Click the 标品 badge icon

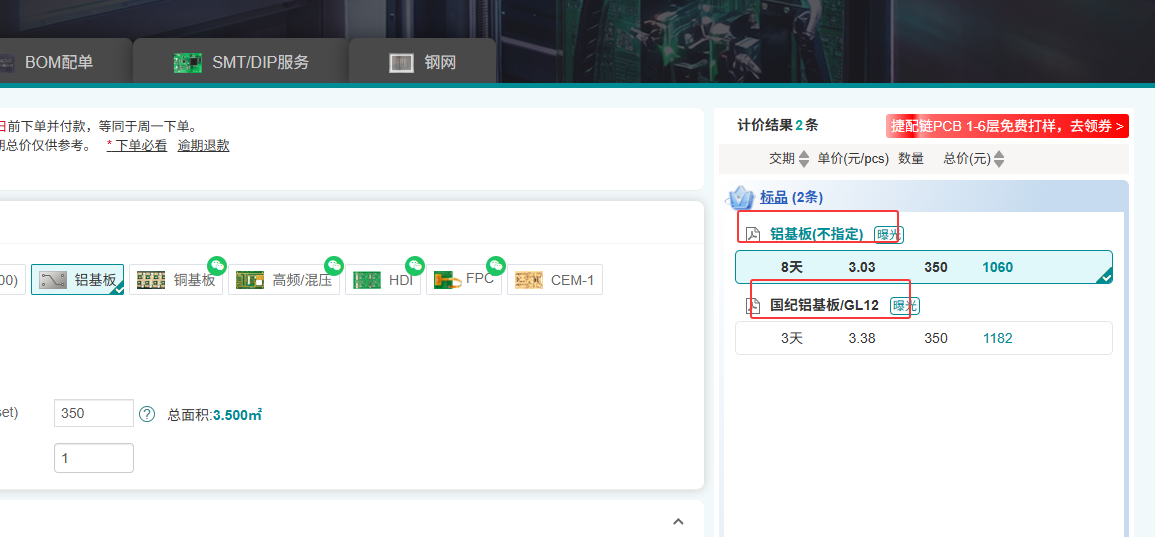740,197
